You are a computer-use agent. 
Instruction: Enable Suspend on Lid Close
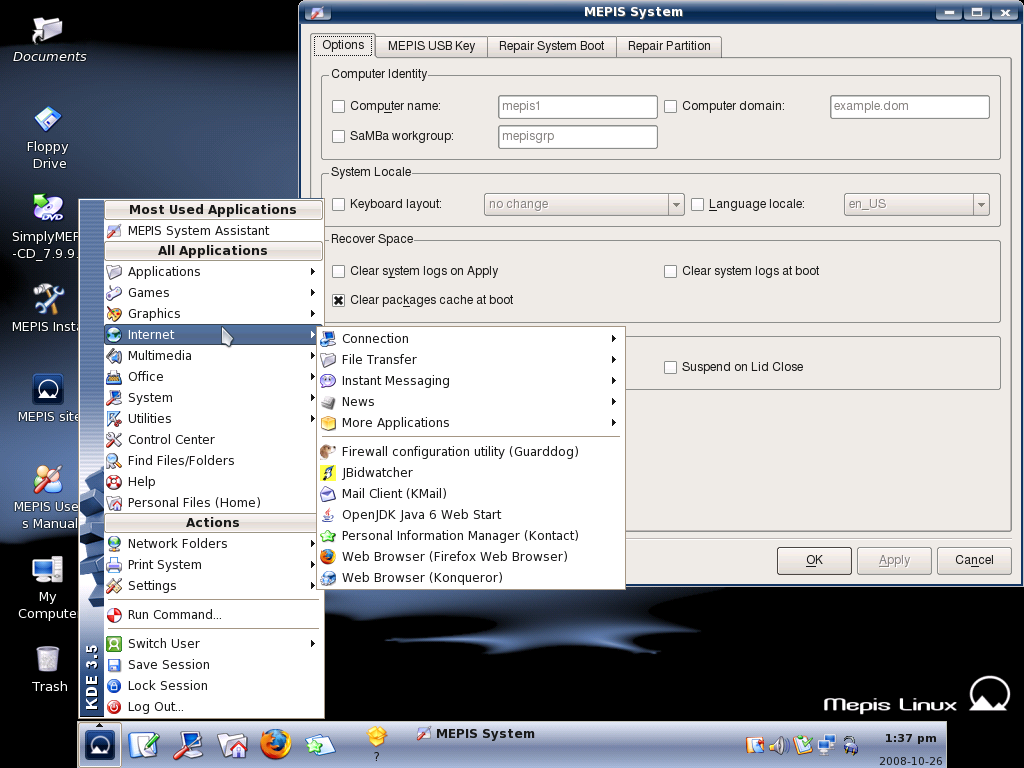(x=670, y=367)
